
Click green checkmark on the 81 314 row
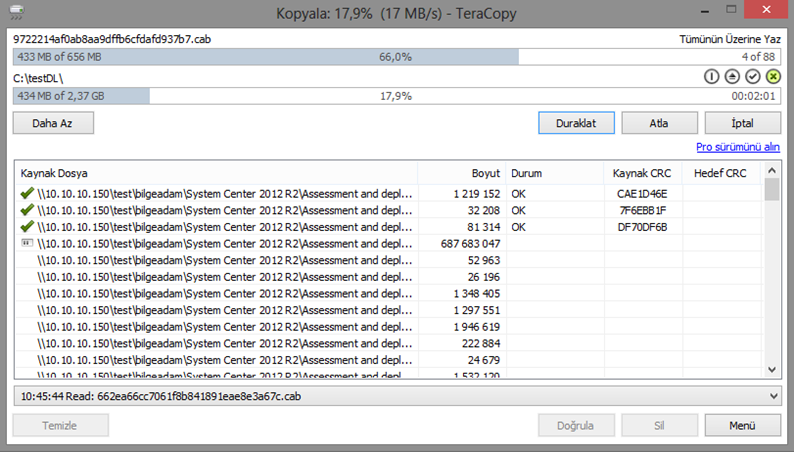pyautogui.click(x=27, y=227)
